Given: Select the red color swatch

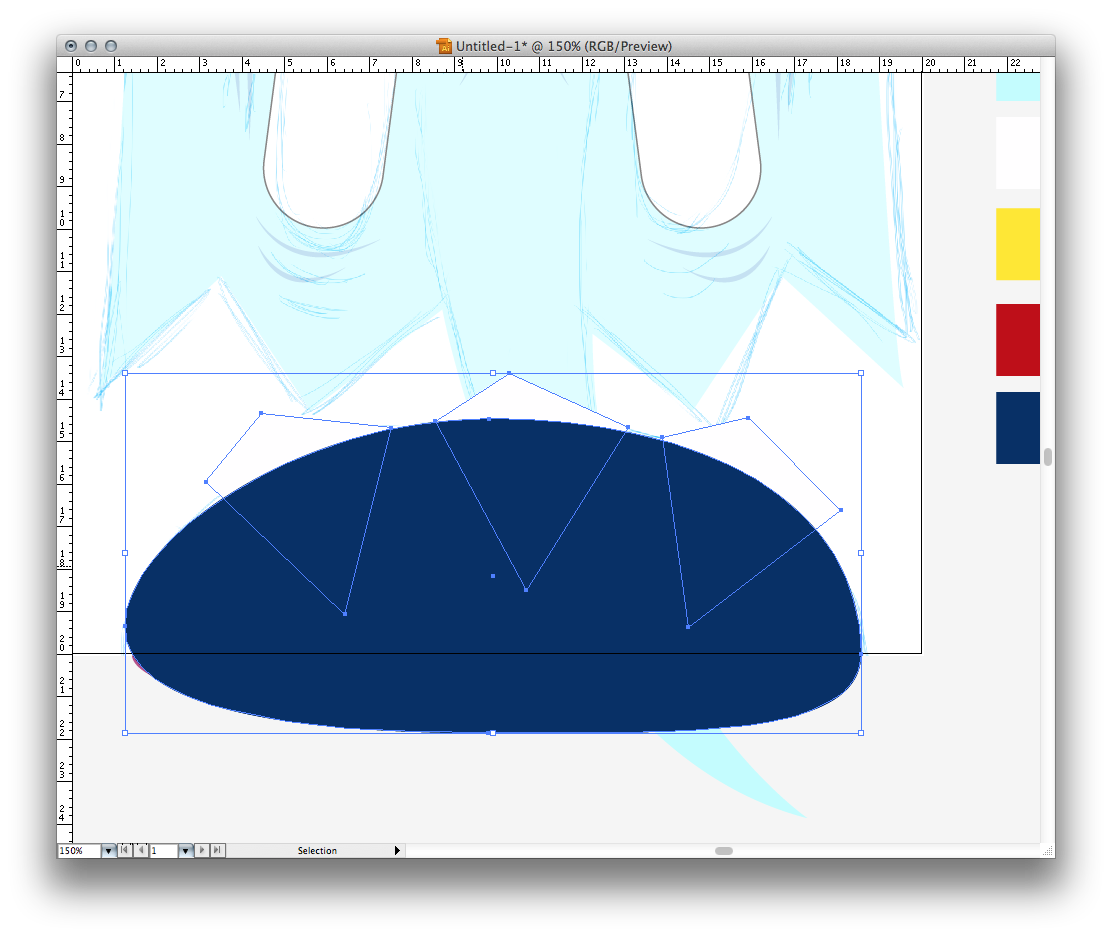Looking at the screenshot, I should point(1017,340).
